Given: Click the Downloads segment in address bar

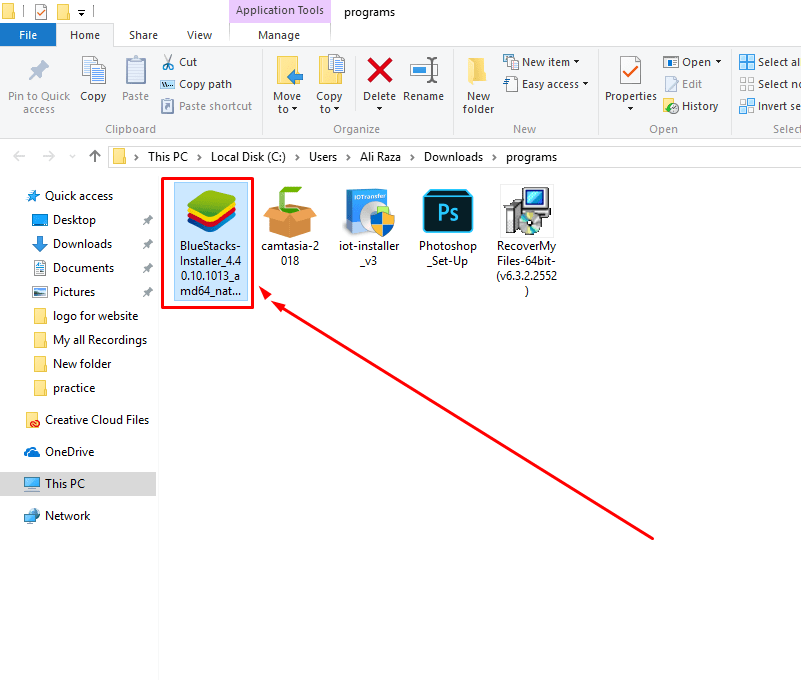Looking at the screenshot, I should tap(453, 157).
